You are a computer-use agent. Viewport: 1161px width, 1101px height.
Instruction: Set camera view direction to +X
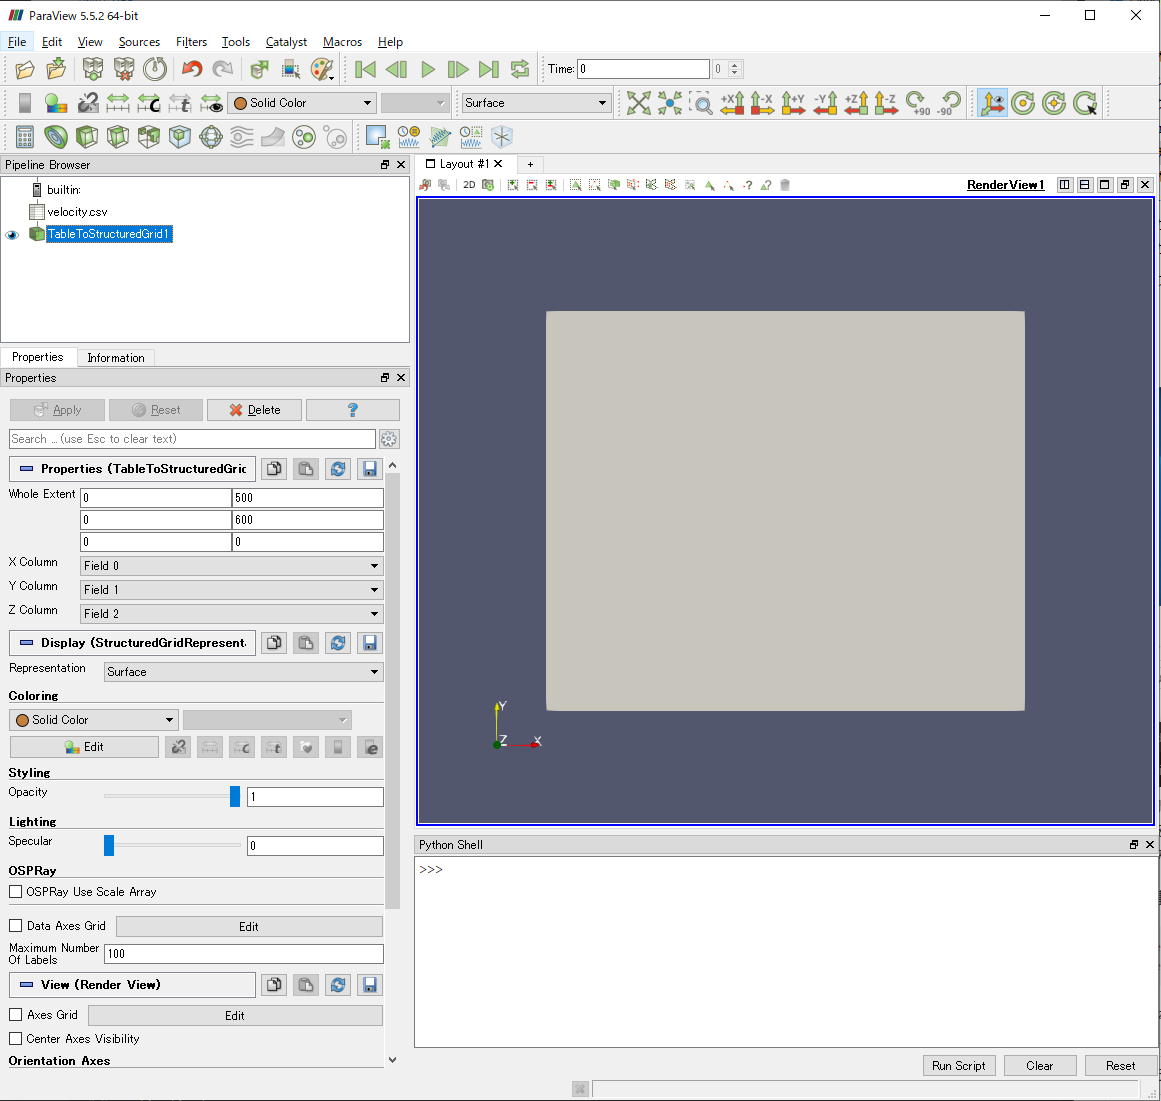[734, 103]
